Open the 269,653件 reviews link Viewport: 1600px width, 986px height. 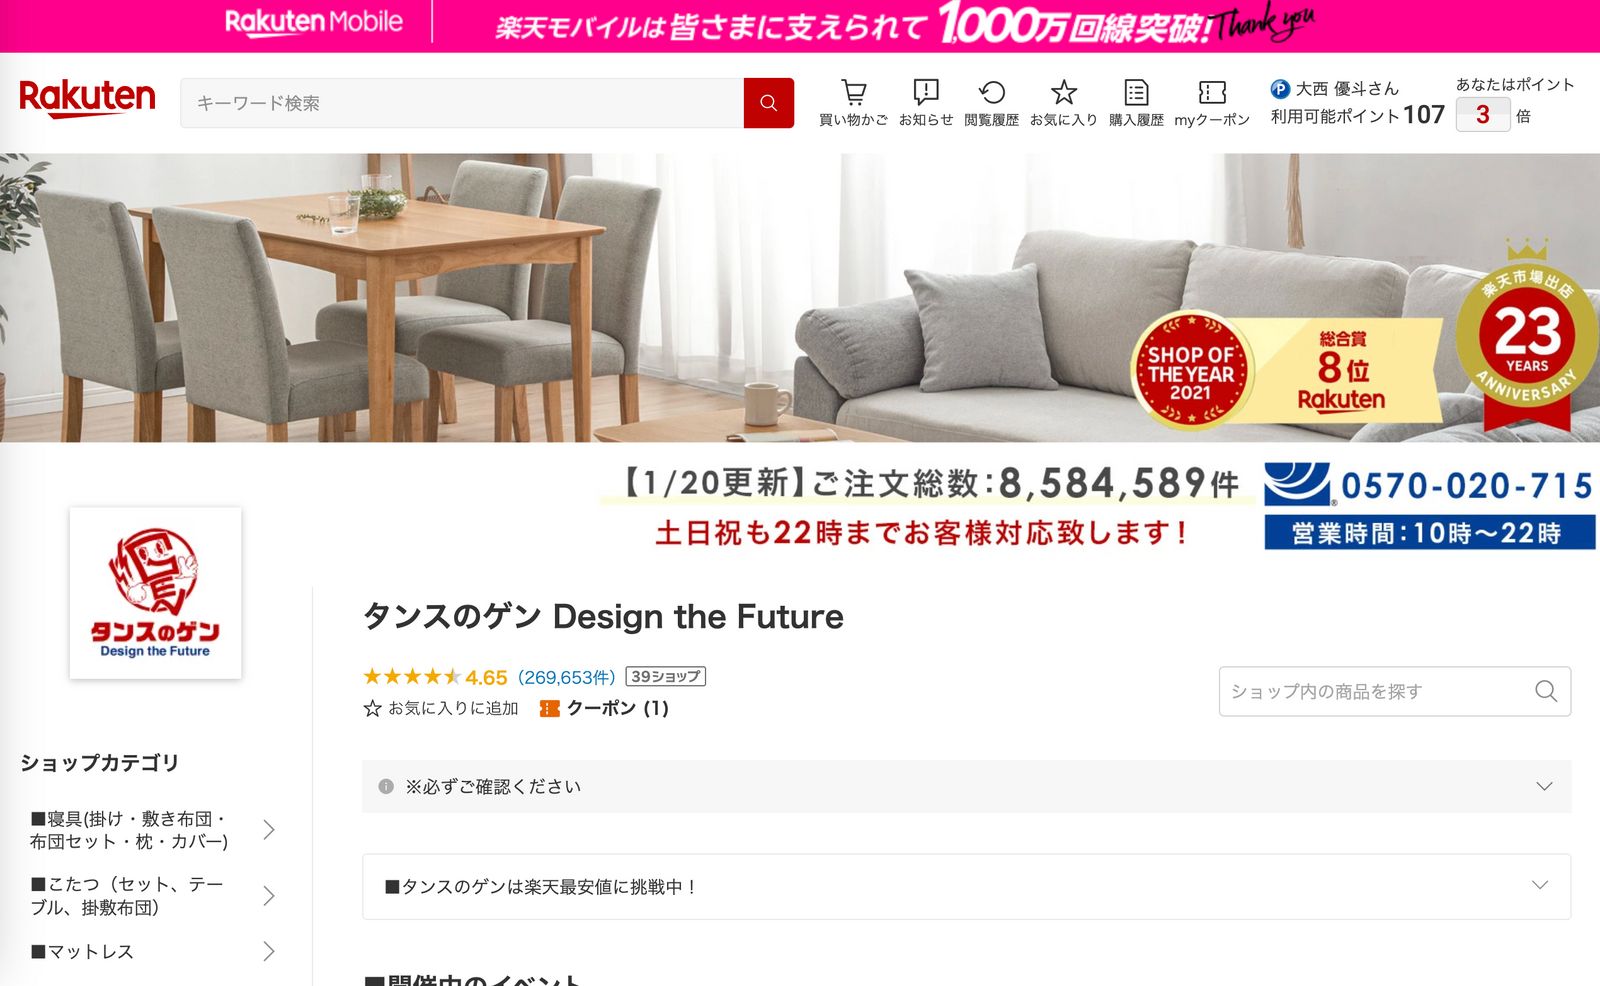pyautogui.click(x=566, y=677)
